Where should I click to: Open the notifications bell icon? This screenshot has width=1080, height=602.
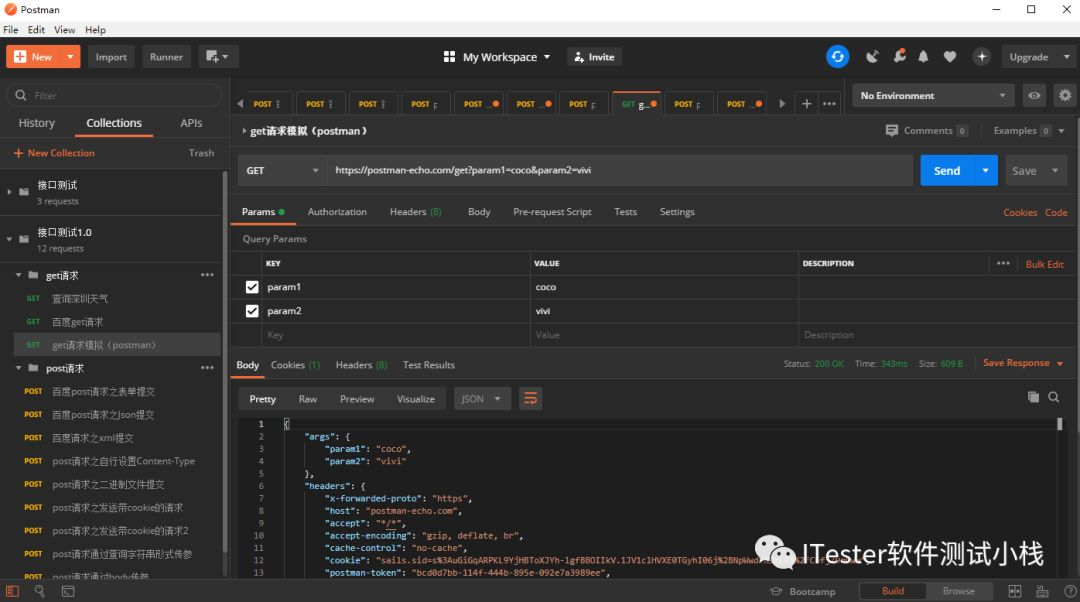click(923, 56)
